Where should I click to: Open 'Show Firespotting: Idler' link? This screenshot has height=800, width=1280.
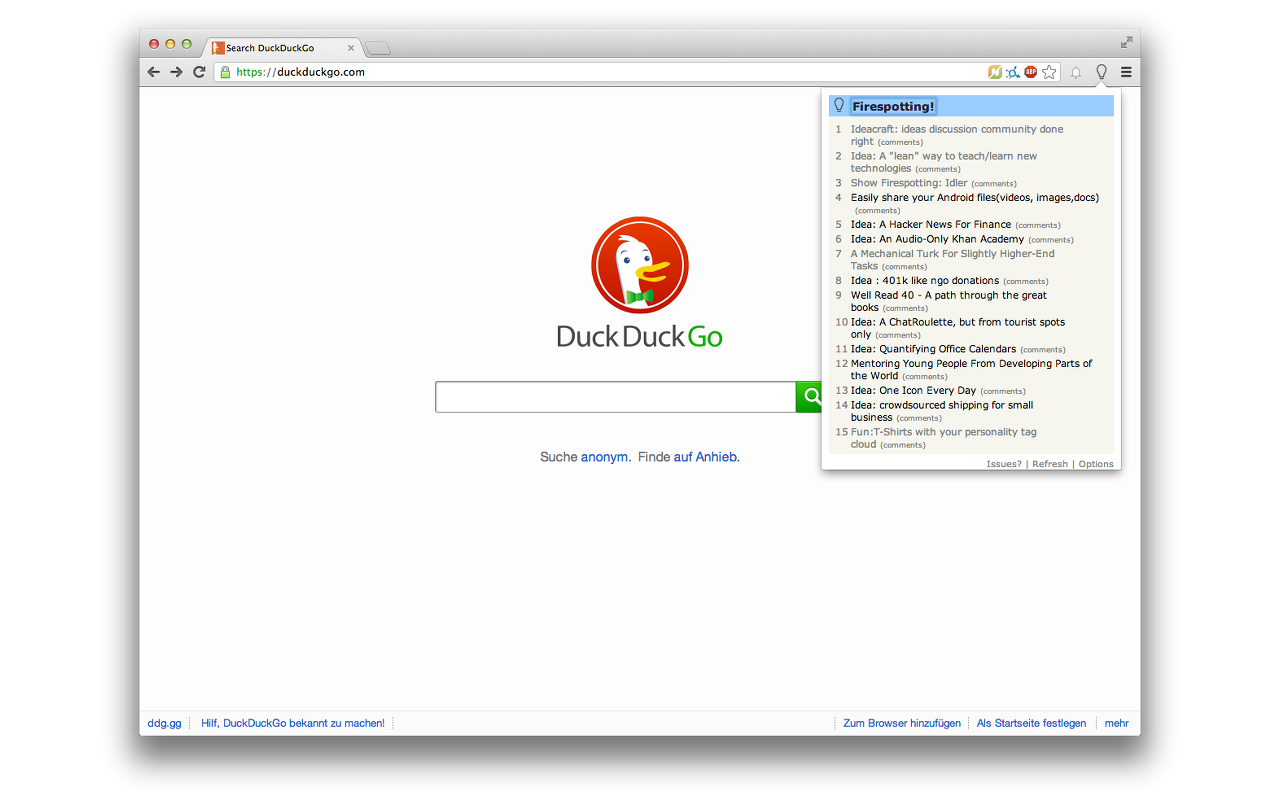pos(909,183)
